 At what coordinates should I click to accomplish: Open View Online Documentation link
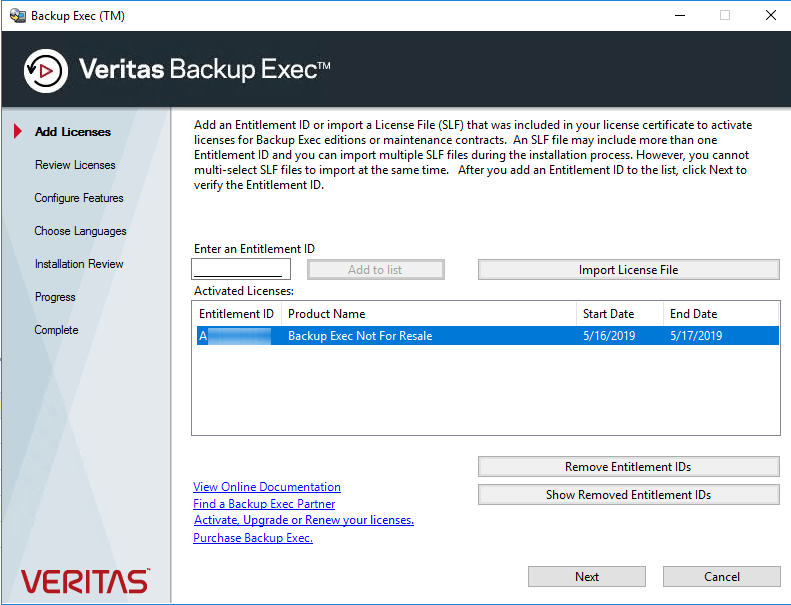click(x=267, y=487)
